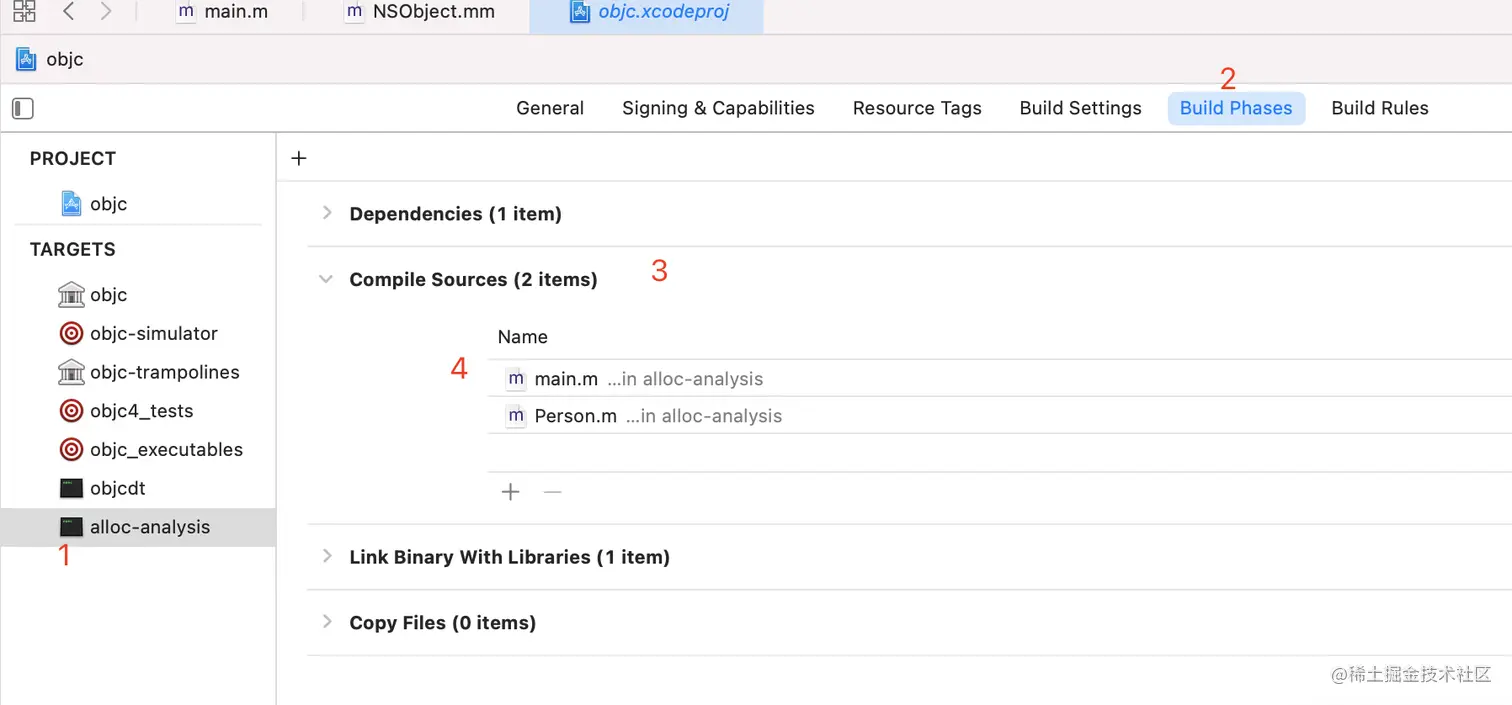Select the objc4_tests target
Screen dimensions: 1512x705
click(x=141, y=411)
